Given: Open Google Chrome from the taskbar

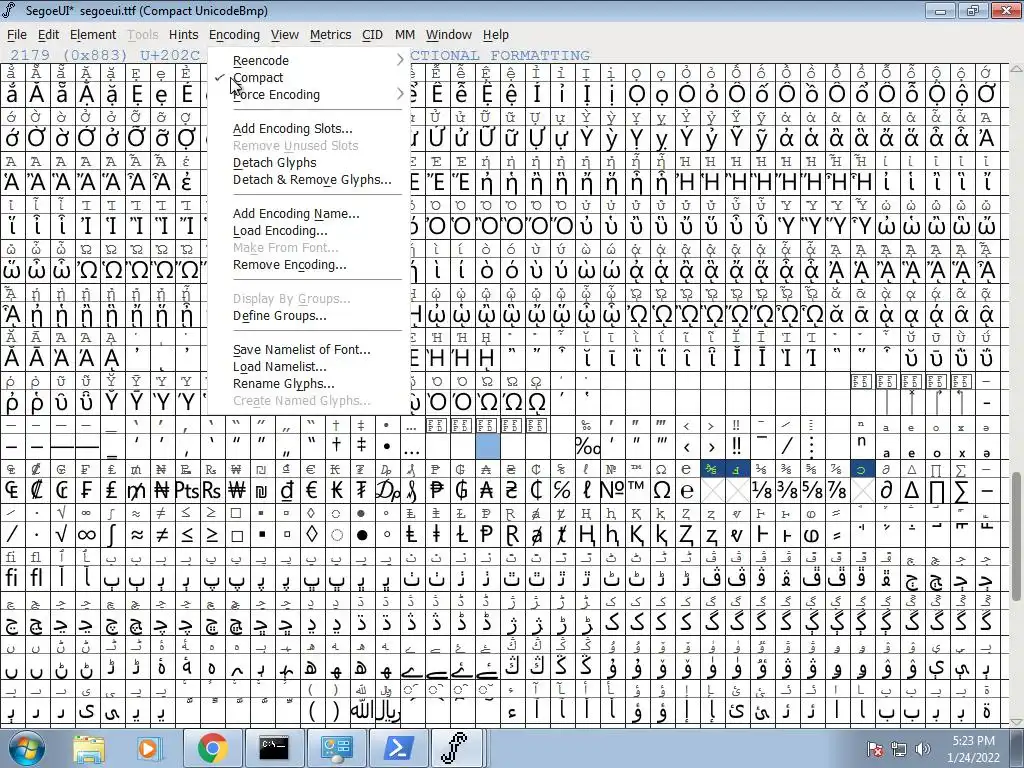Looking at the screenshot, I should (212, 748).
